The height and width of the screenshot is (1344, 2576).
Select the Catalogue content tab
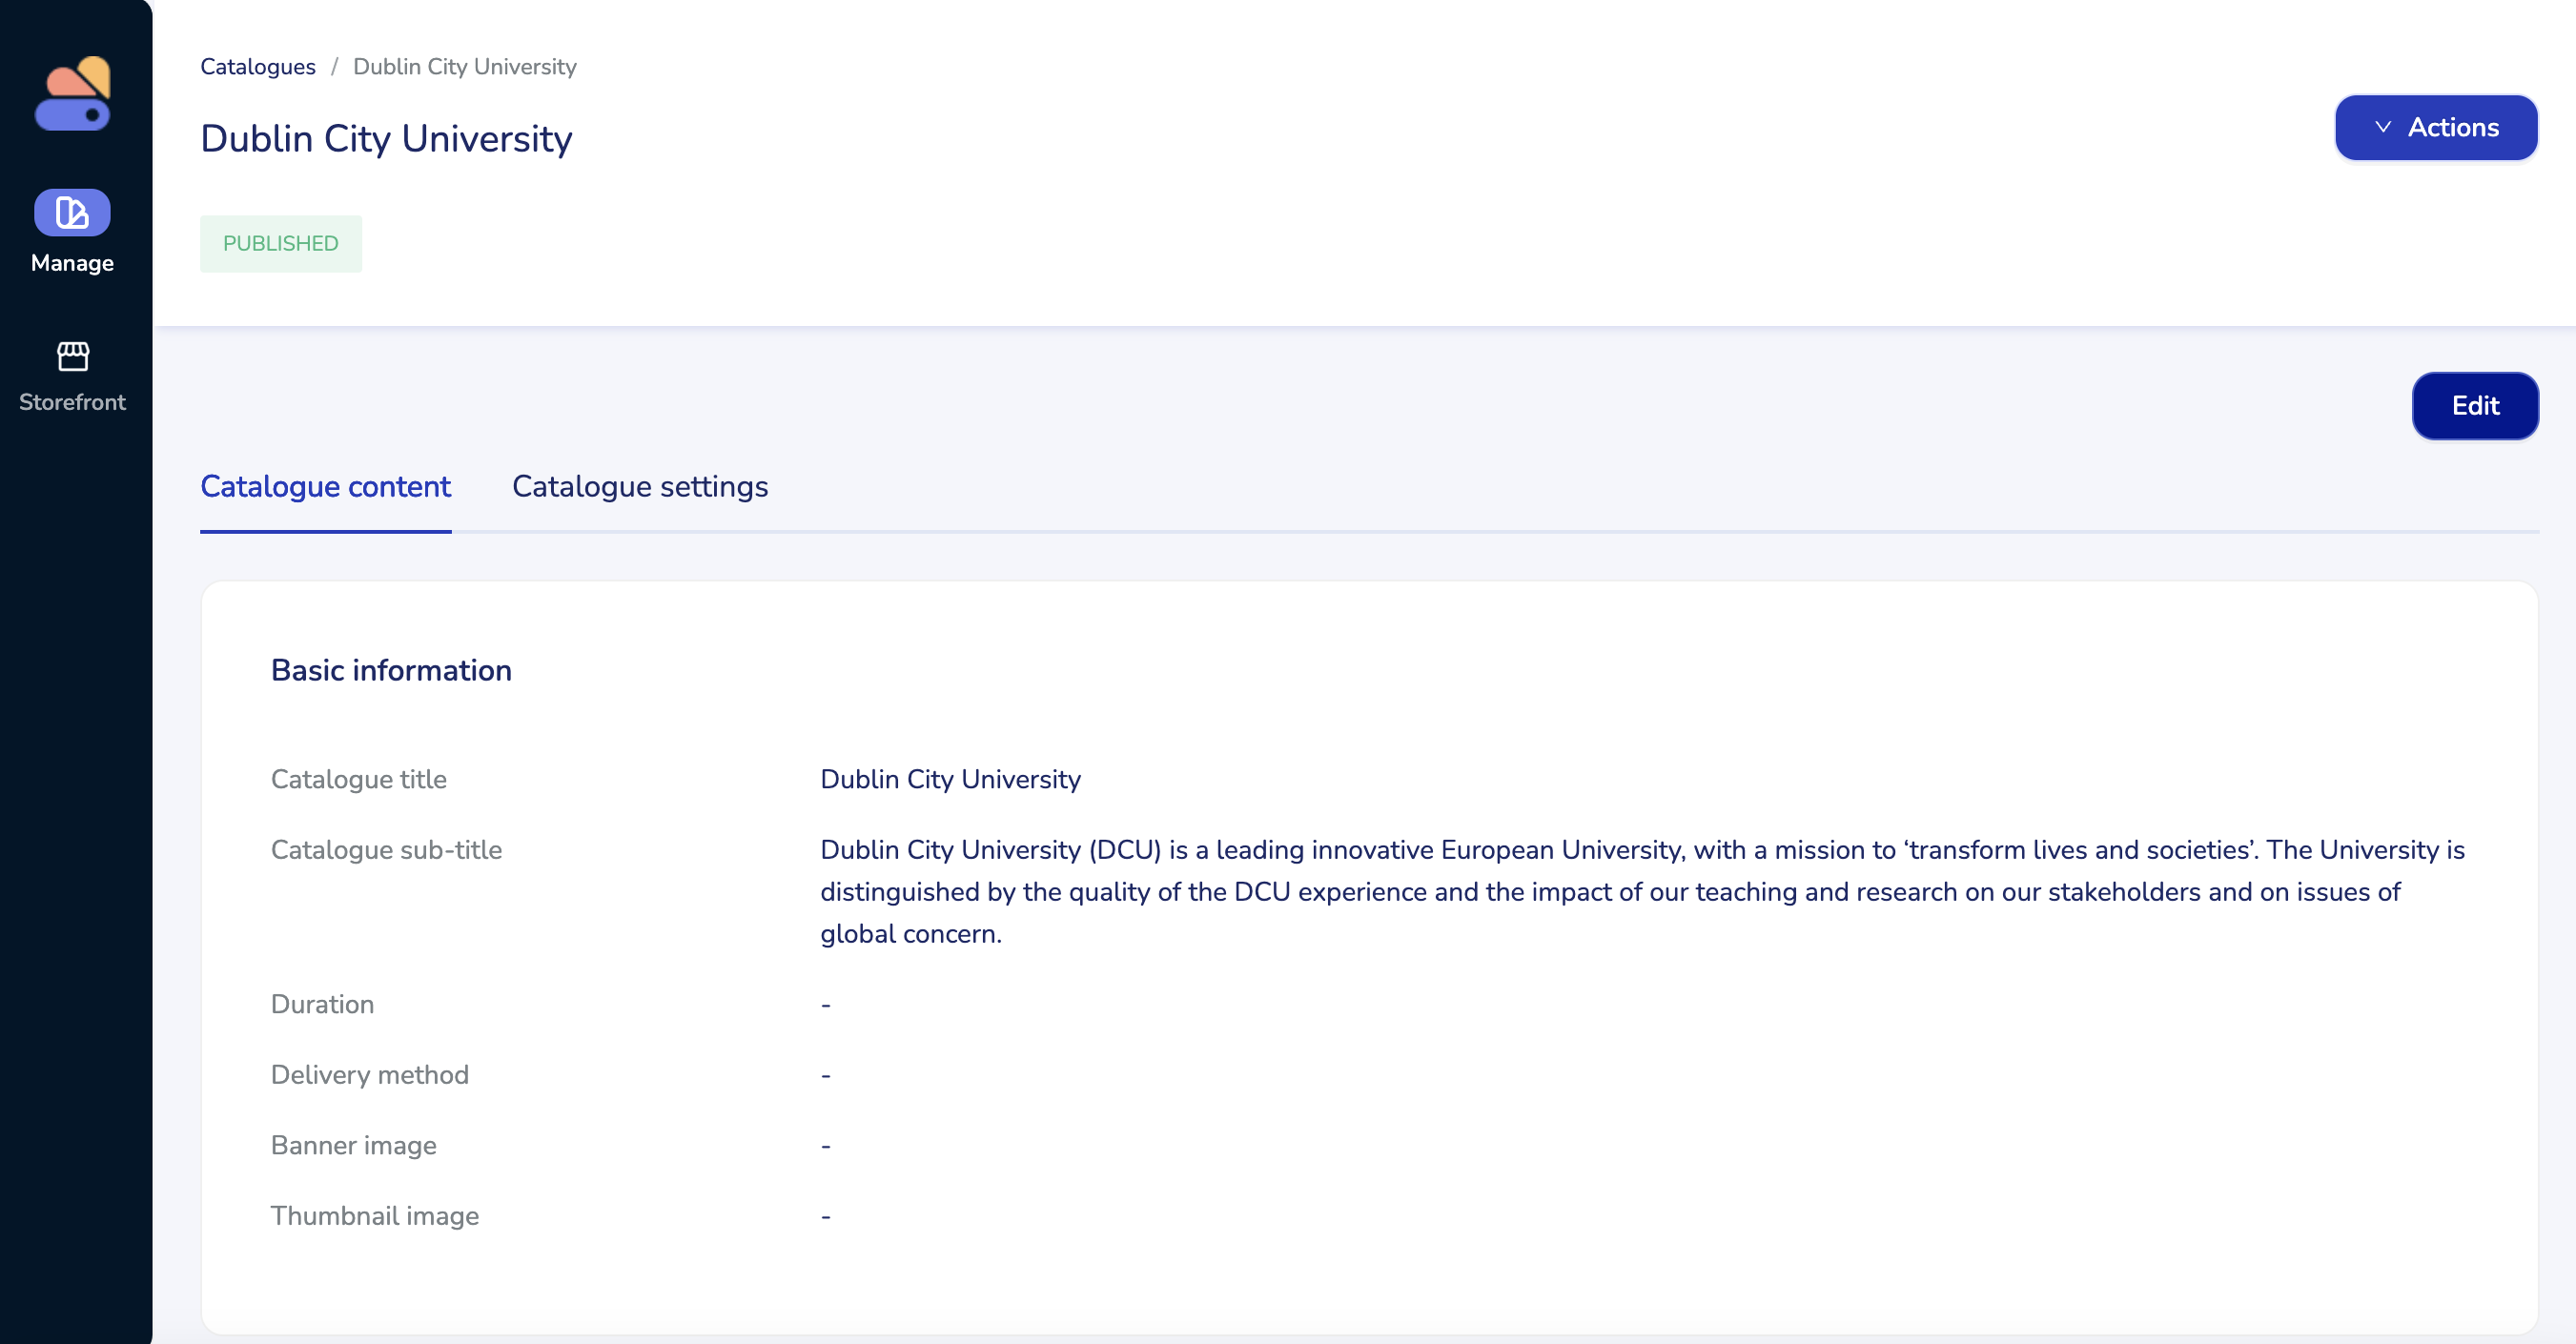click(325, 486)
